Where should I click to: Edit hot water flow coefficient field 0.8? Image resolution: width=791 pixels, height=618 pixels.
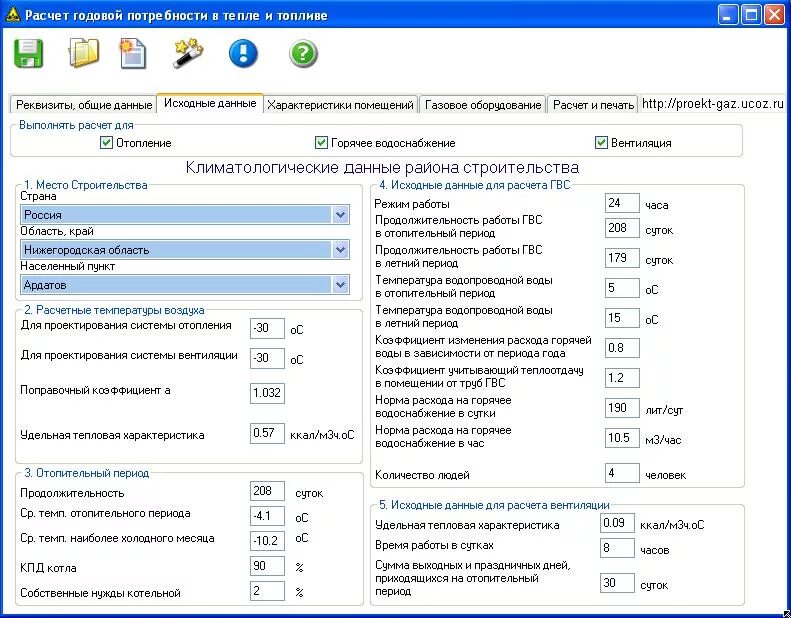coord(622,348)
